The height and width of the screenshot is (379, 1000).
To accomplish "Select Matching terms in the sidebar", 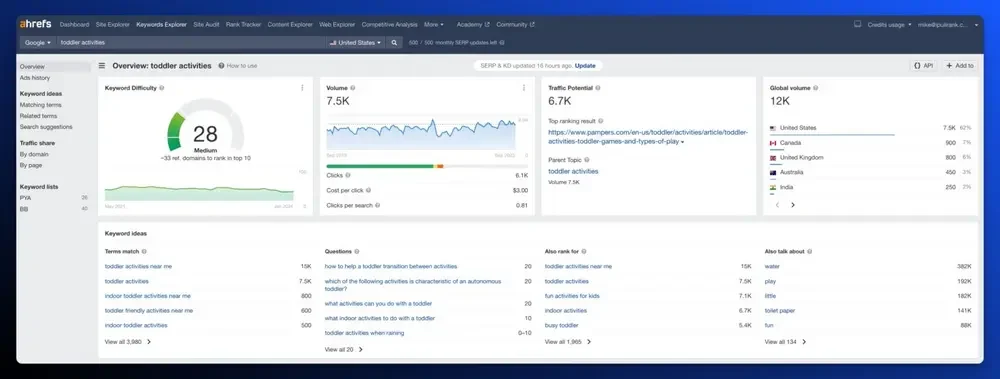I will 41,105.
